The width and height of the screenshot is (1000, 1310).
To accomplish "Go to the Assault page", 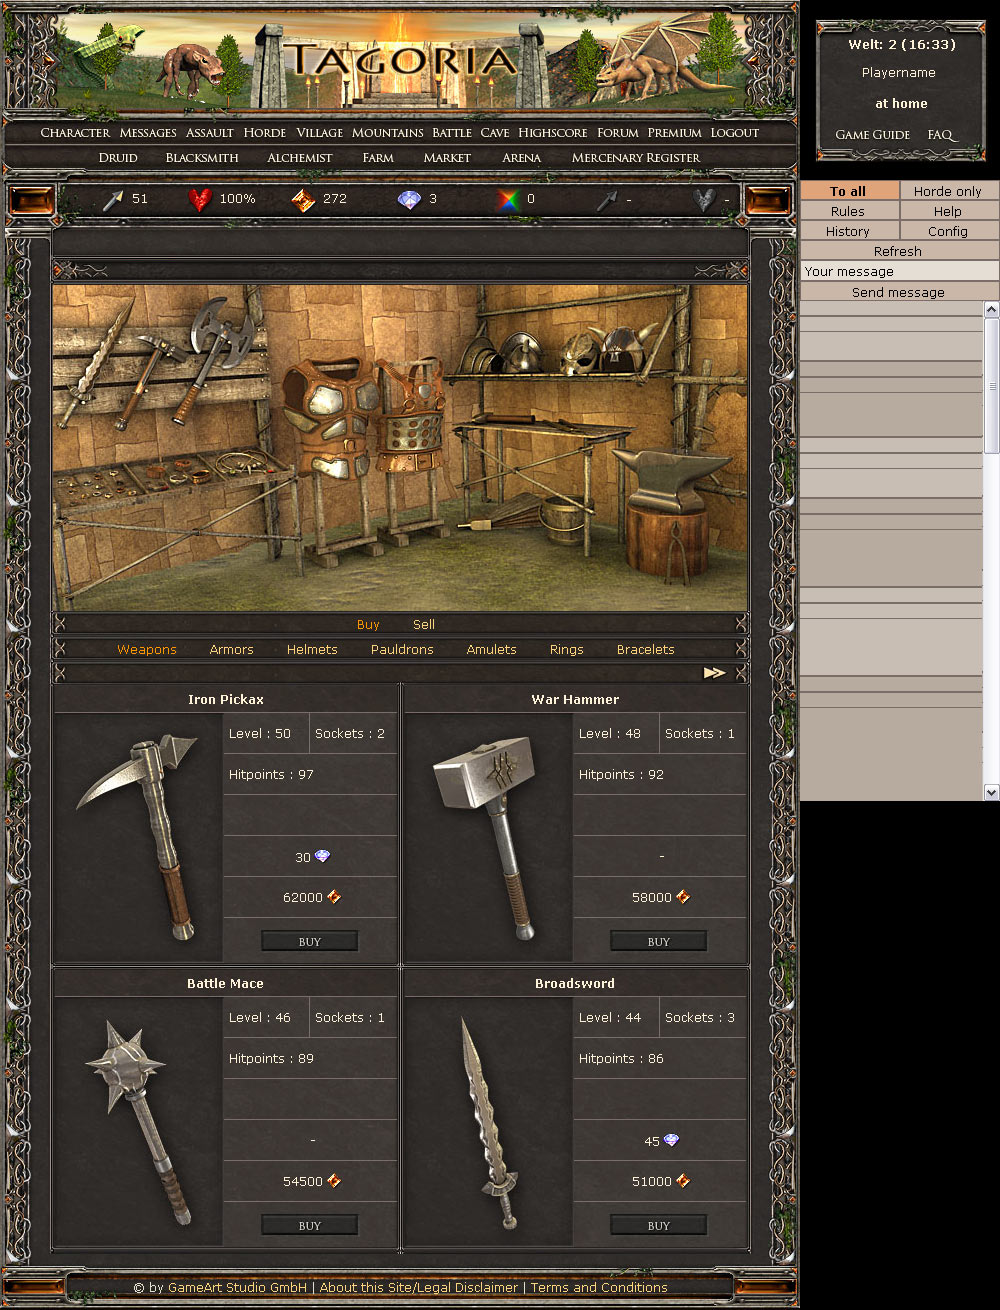I will click(x=210, y=132).
